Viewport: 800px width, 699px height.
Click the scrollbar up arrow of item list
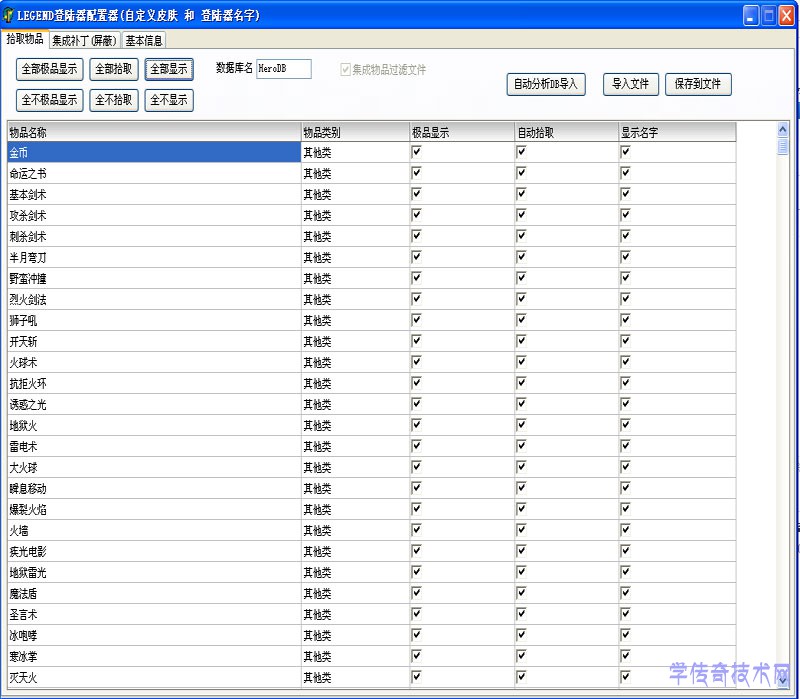[x=783, y=128]
